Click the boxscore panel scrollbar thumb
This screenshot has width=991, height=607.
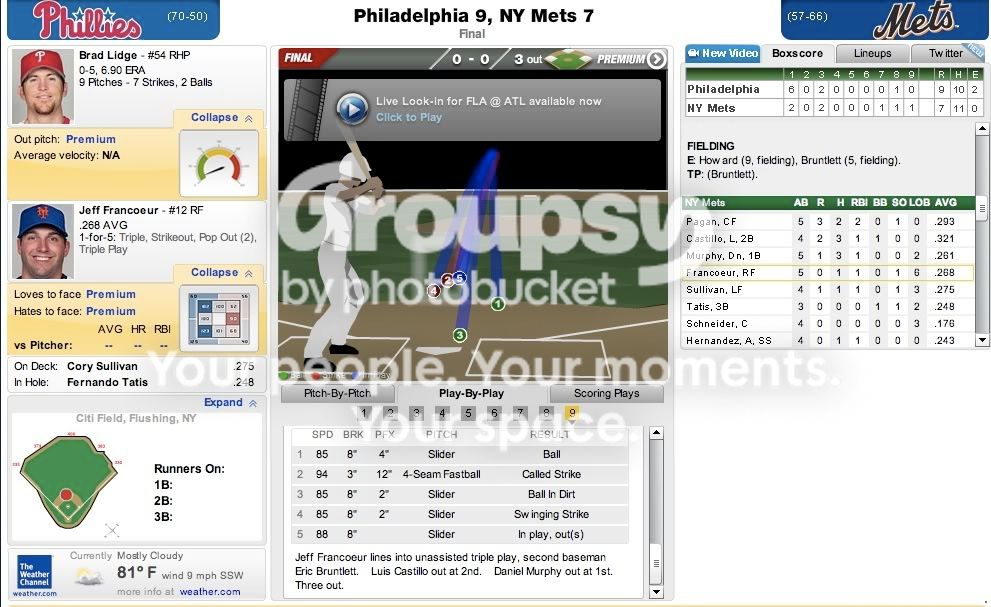click(x=982, y=209)
